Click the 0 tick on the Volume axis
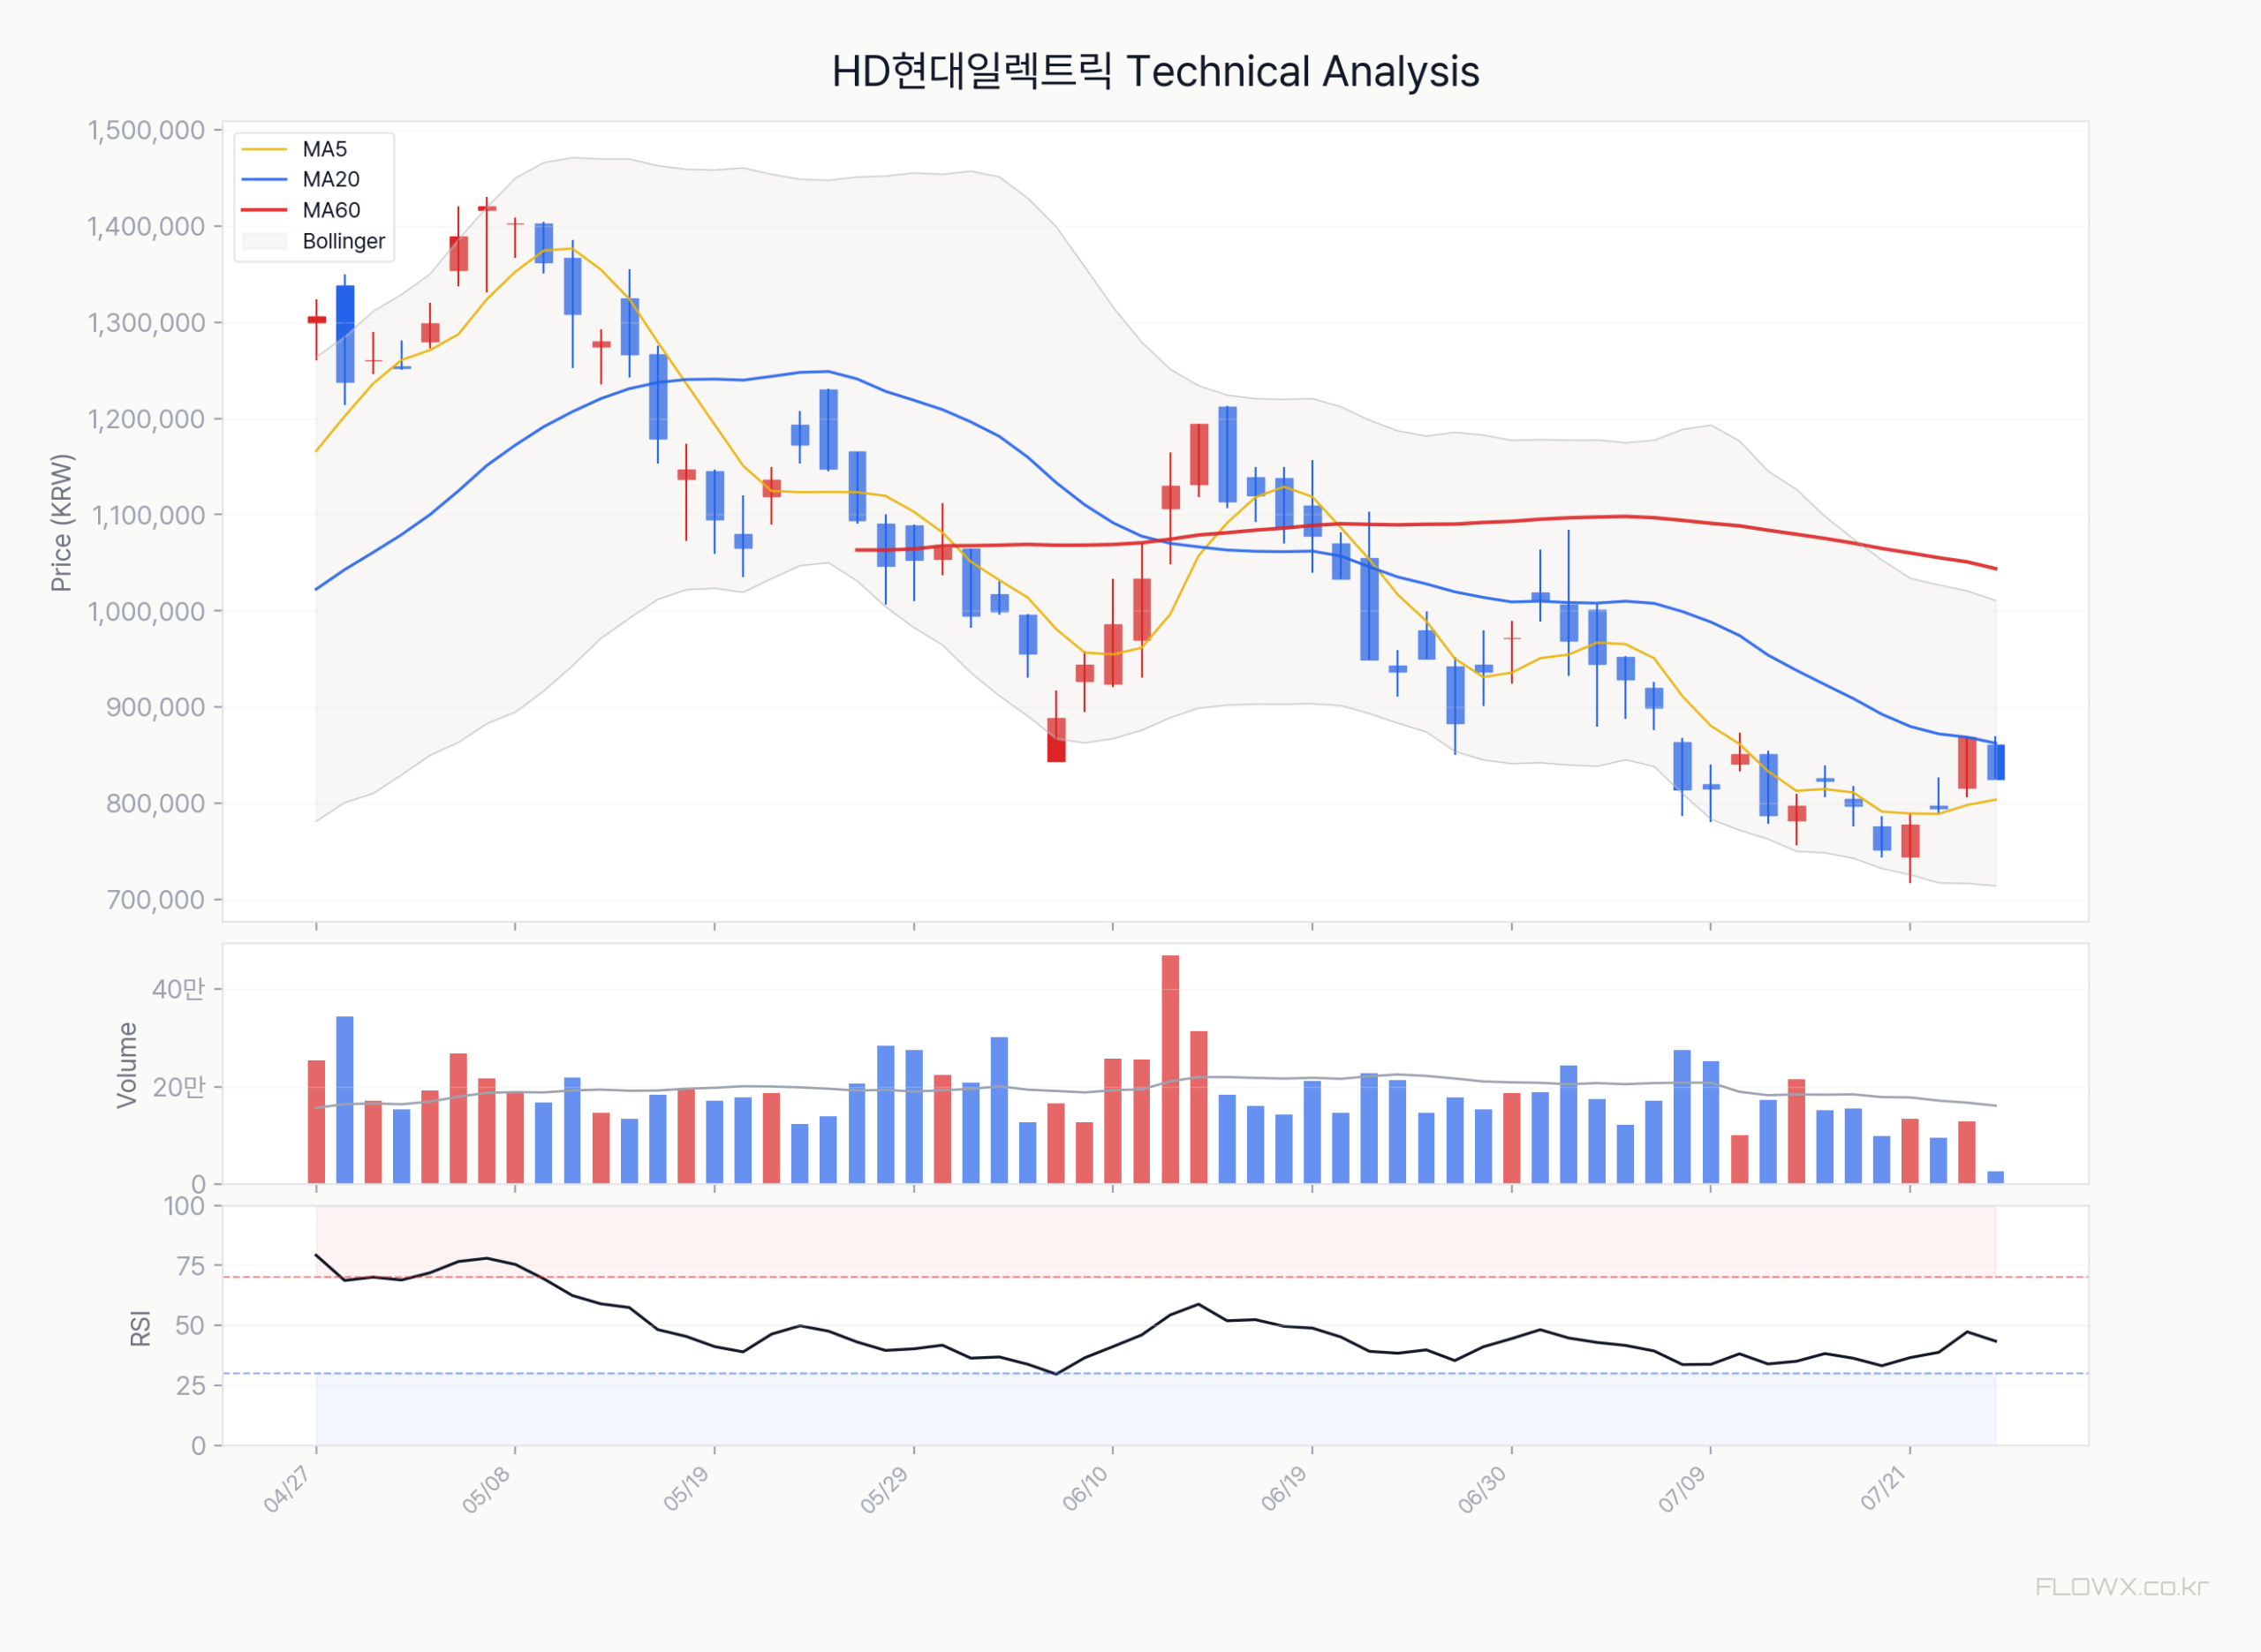Viewport: 2261px width, 1652px height. click(x=198, y=1184)
